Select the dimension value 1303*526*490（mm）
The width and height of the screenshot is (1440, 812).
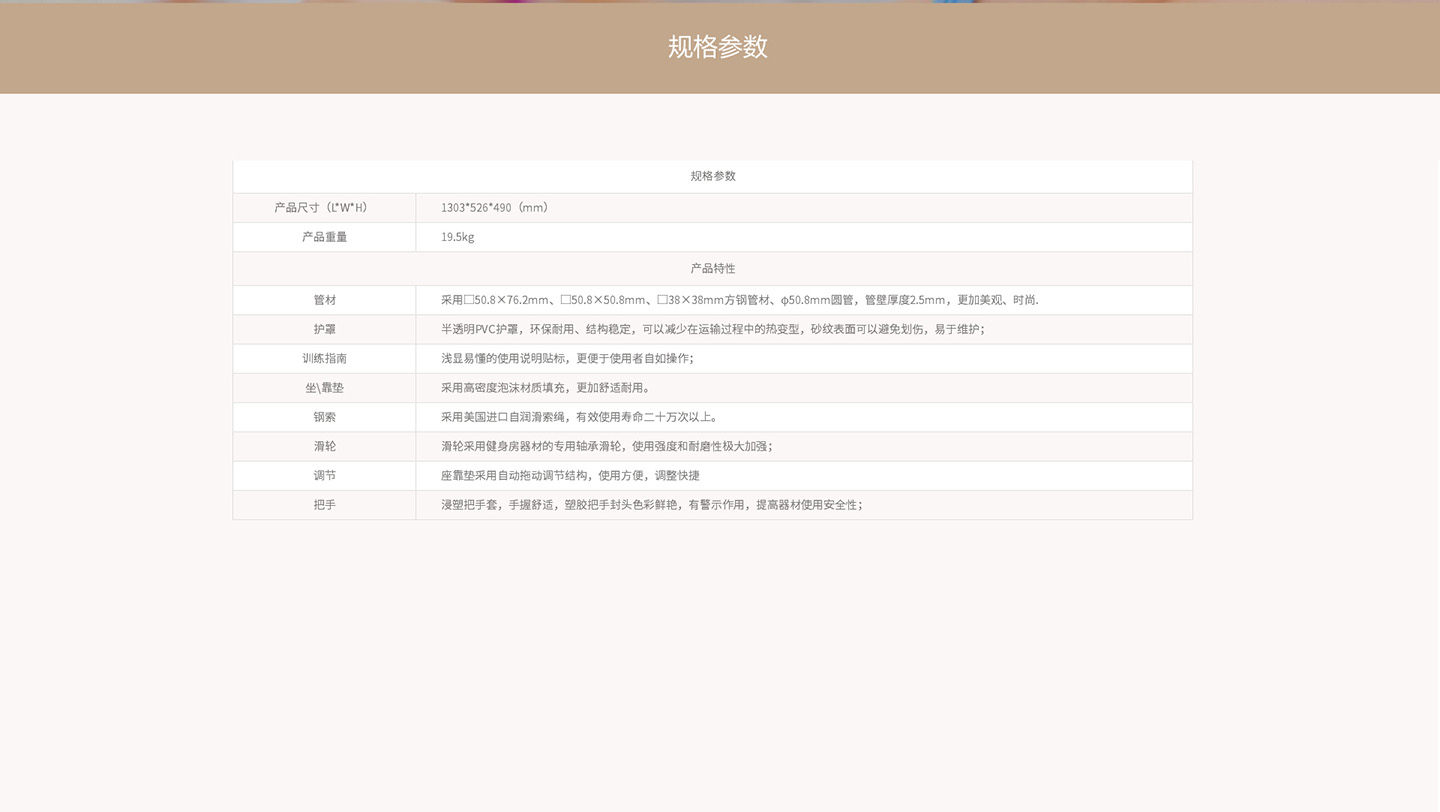pos(494,207)
